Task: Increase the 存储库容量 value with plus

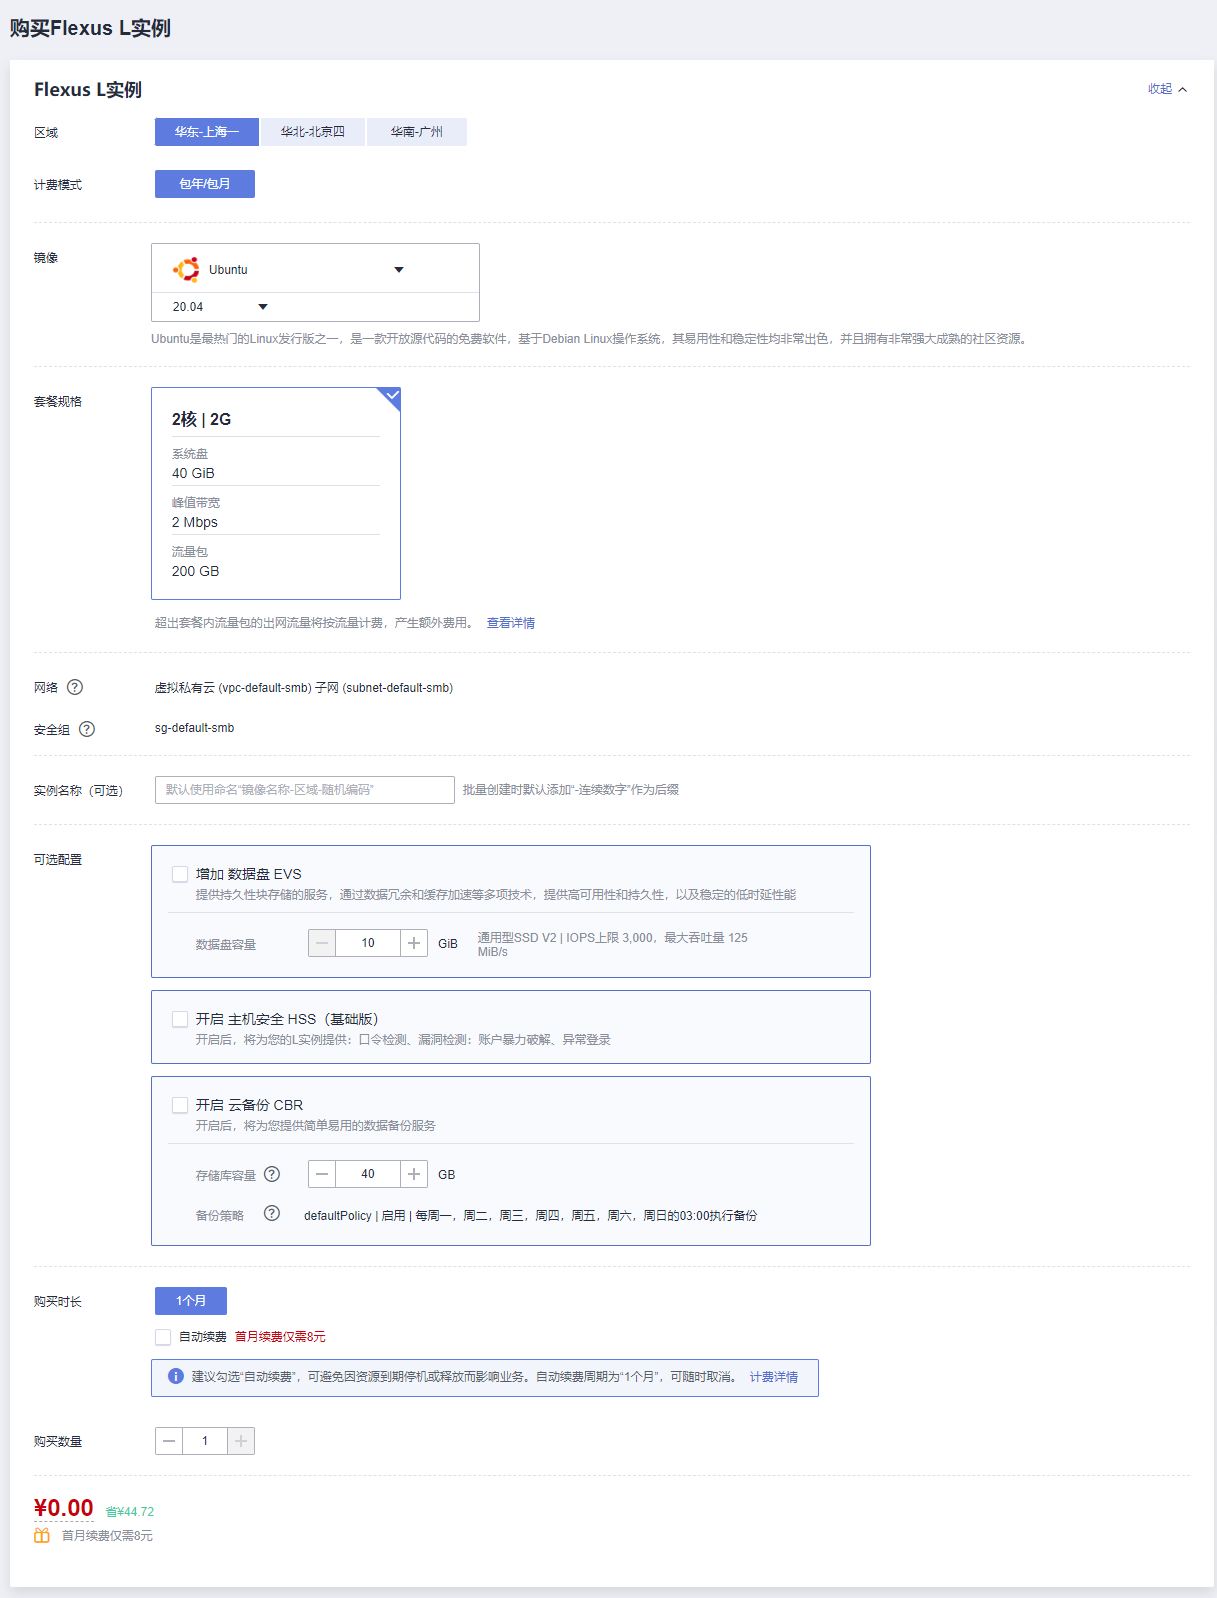Action: [x=414, y=1174]
